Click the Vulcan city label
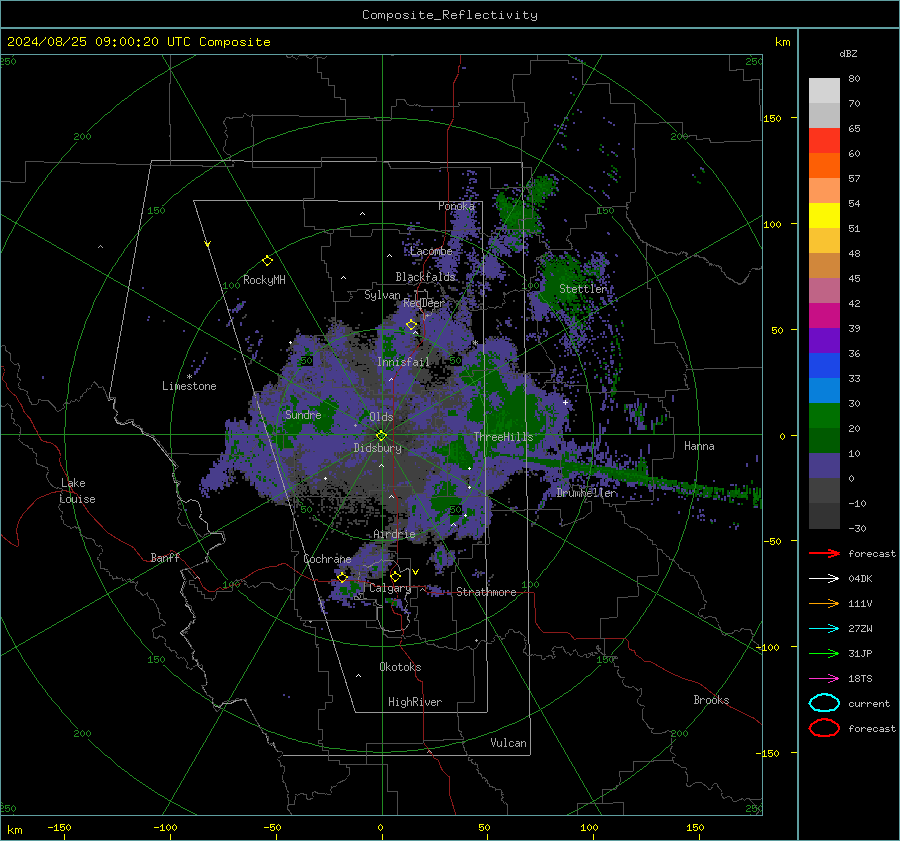 509,743
